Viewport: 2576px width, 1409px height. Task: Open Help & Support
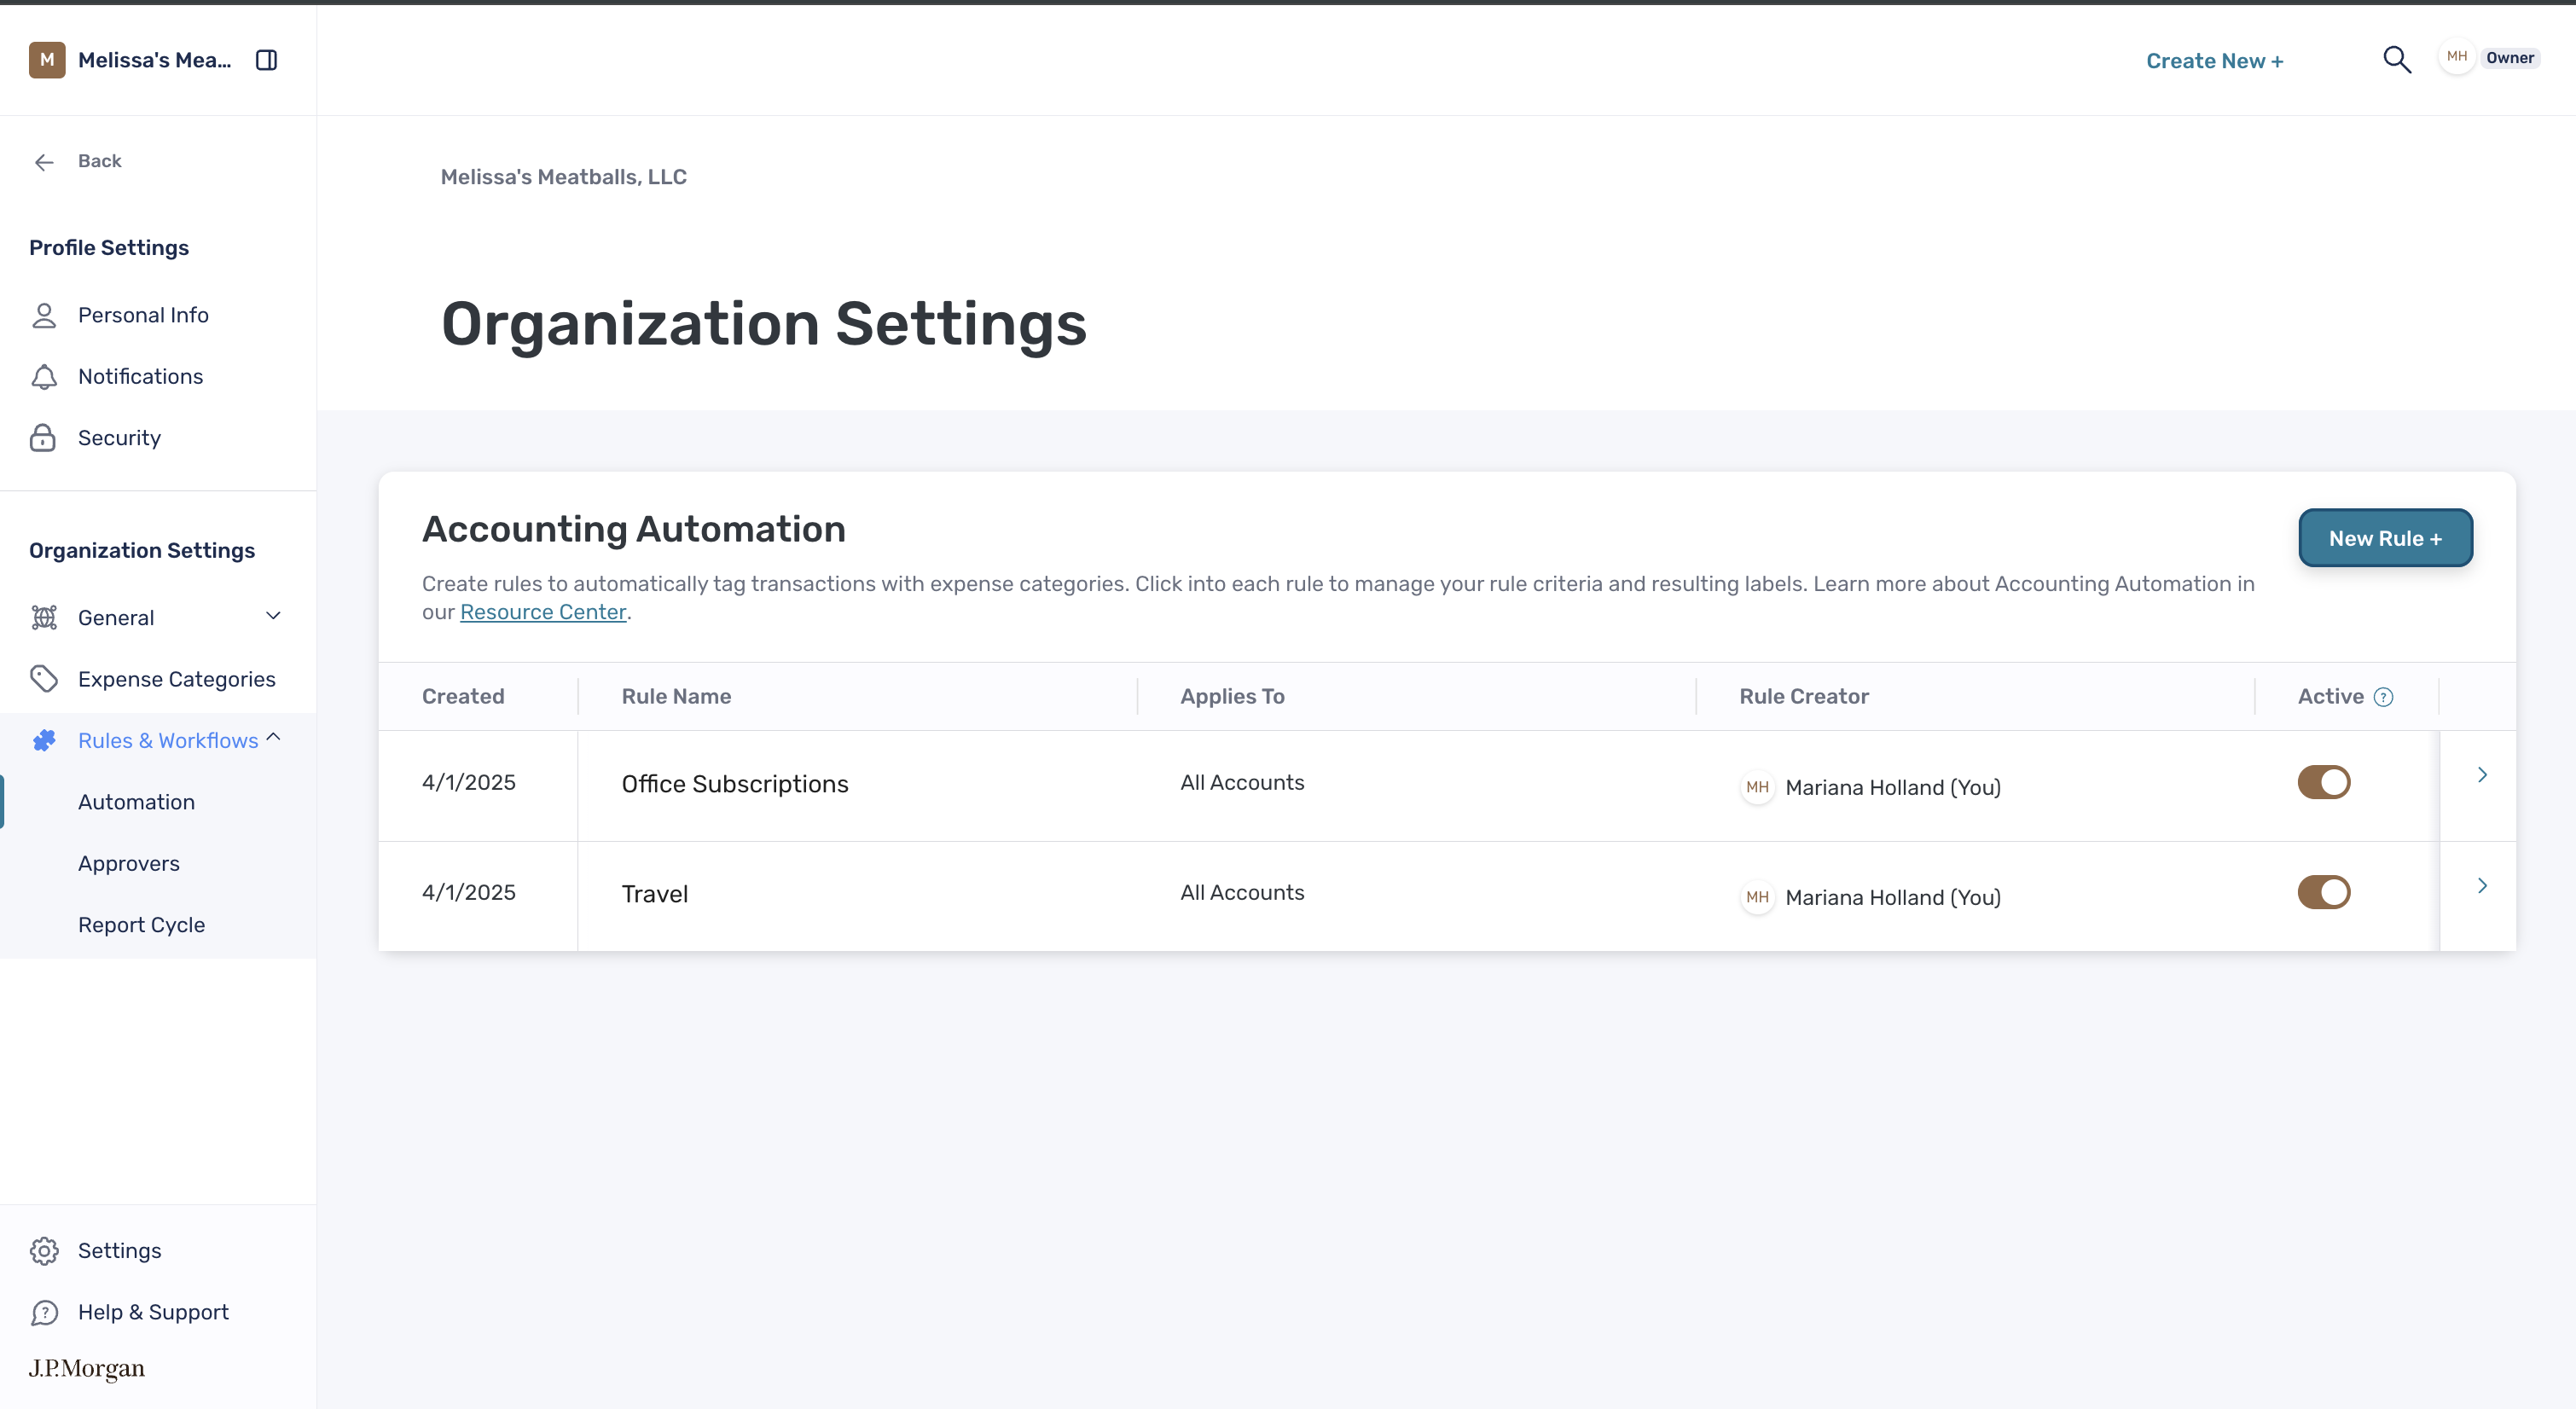tap(153, 1312)
